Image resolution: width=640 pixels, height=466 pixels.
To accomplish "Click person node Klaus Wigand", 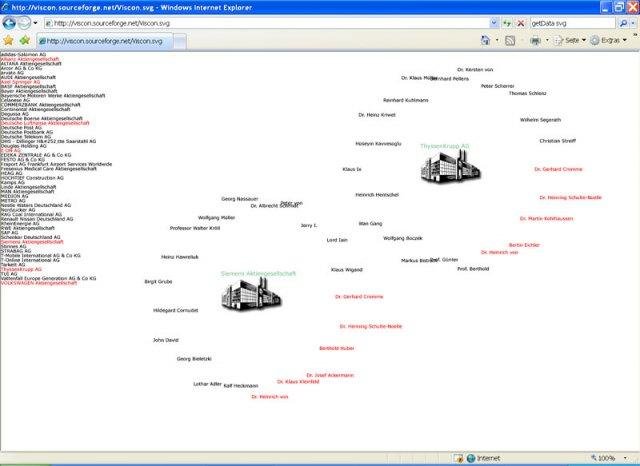I will click(347, 270).
